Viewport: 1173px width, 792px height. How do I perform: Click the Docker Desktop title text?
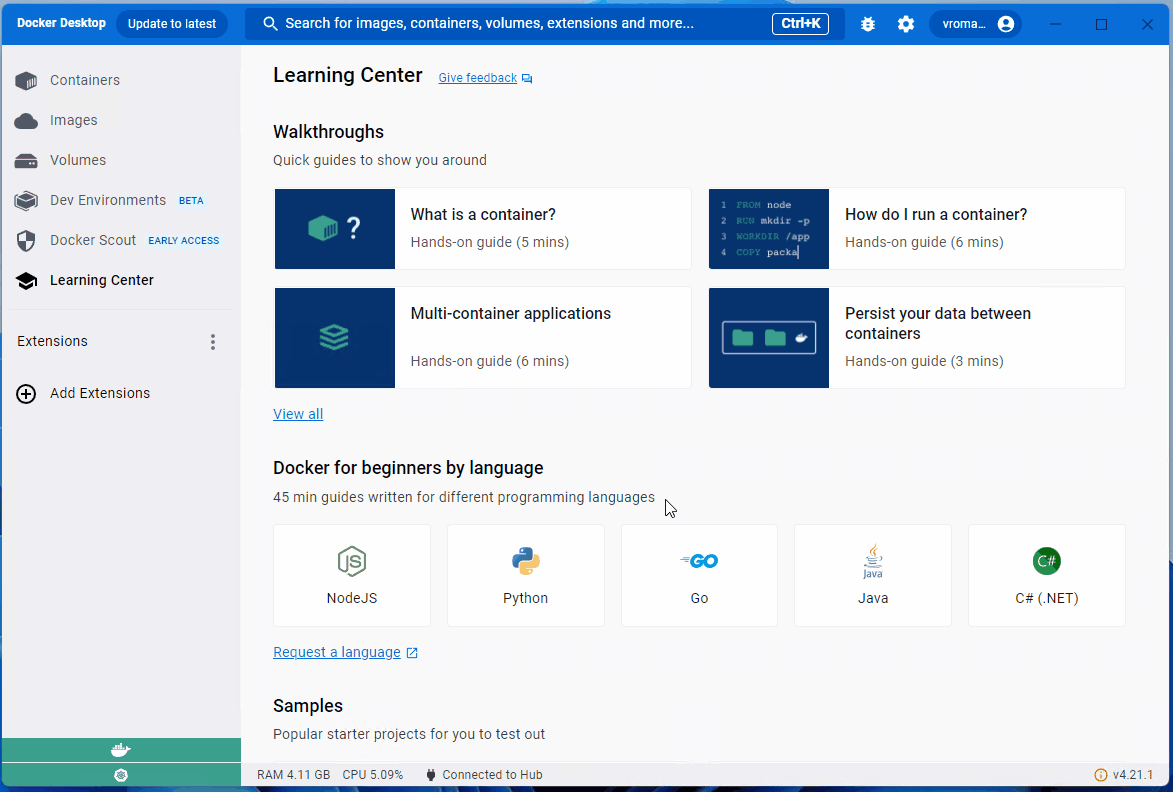[x=61, y=23]
